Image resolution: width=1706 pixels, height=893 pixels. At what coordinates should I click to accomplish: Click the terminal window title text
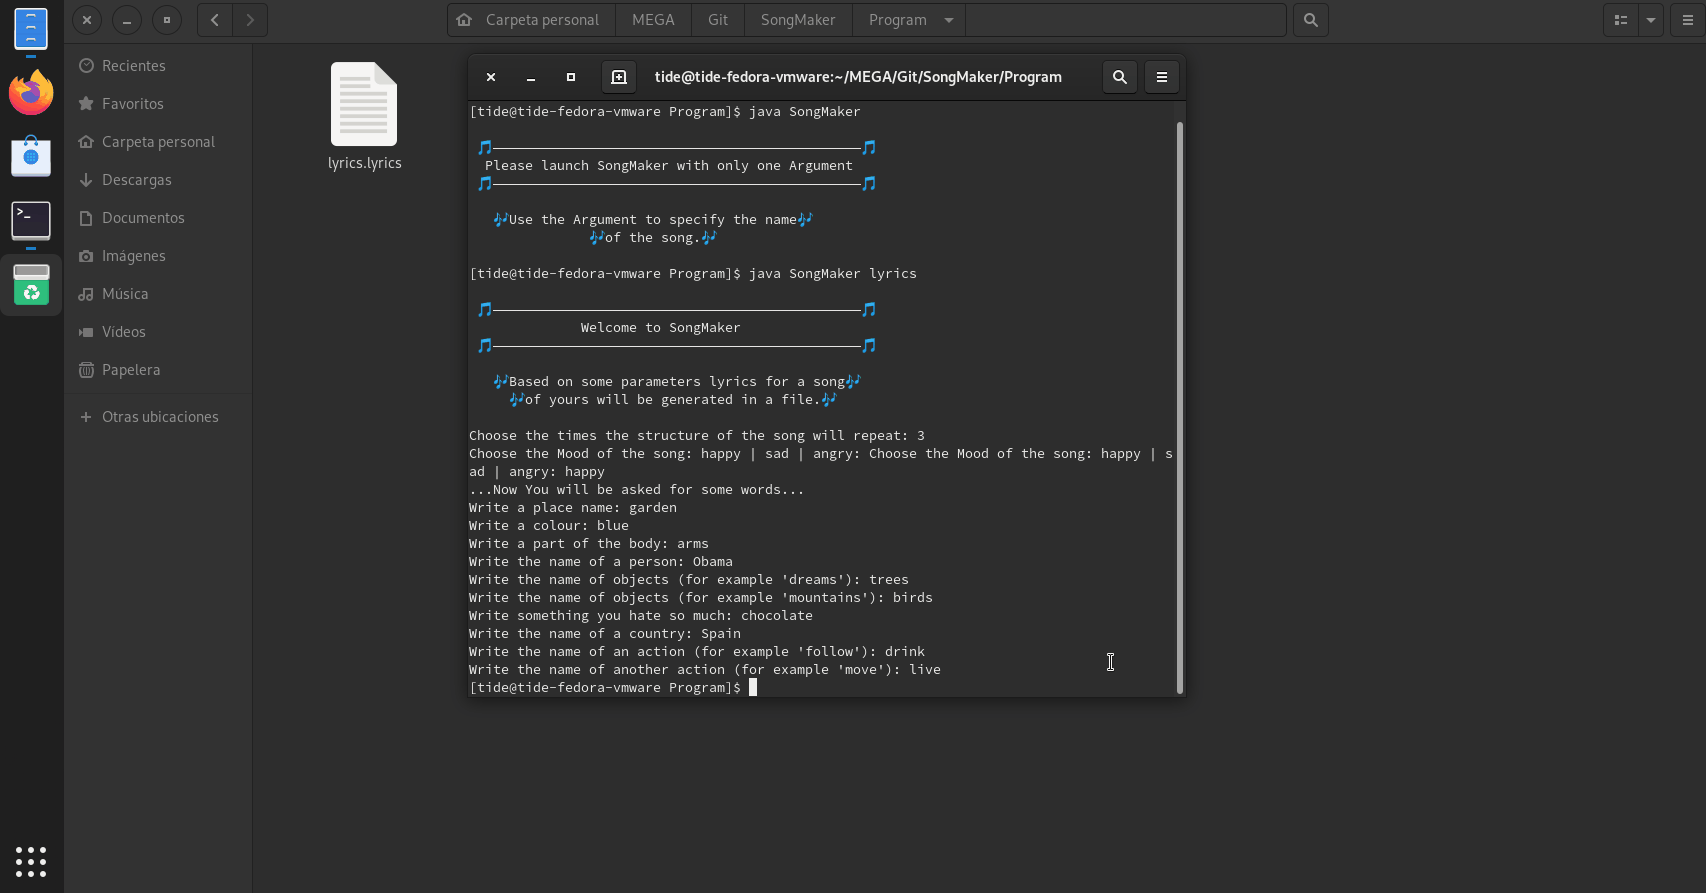(x=858, y=77)
